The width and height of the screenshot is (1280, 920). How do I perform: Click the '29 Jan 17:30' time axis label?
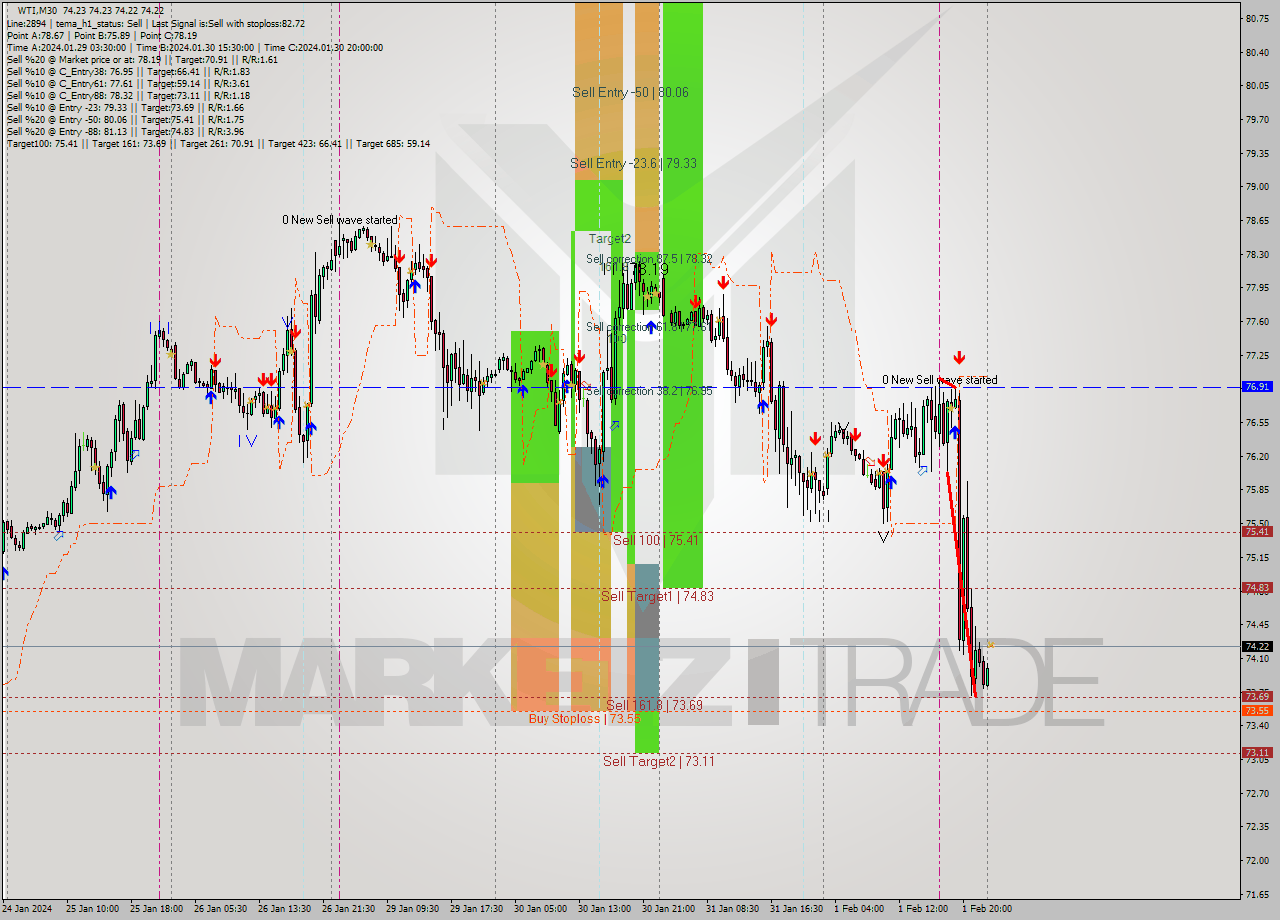point(477,909)
